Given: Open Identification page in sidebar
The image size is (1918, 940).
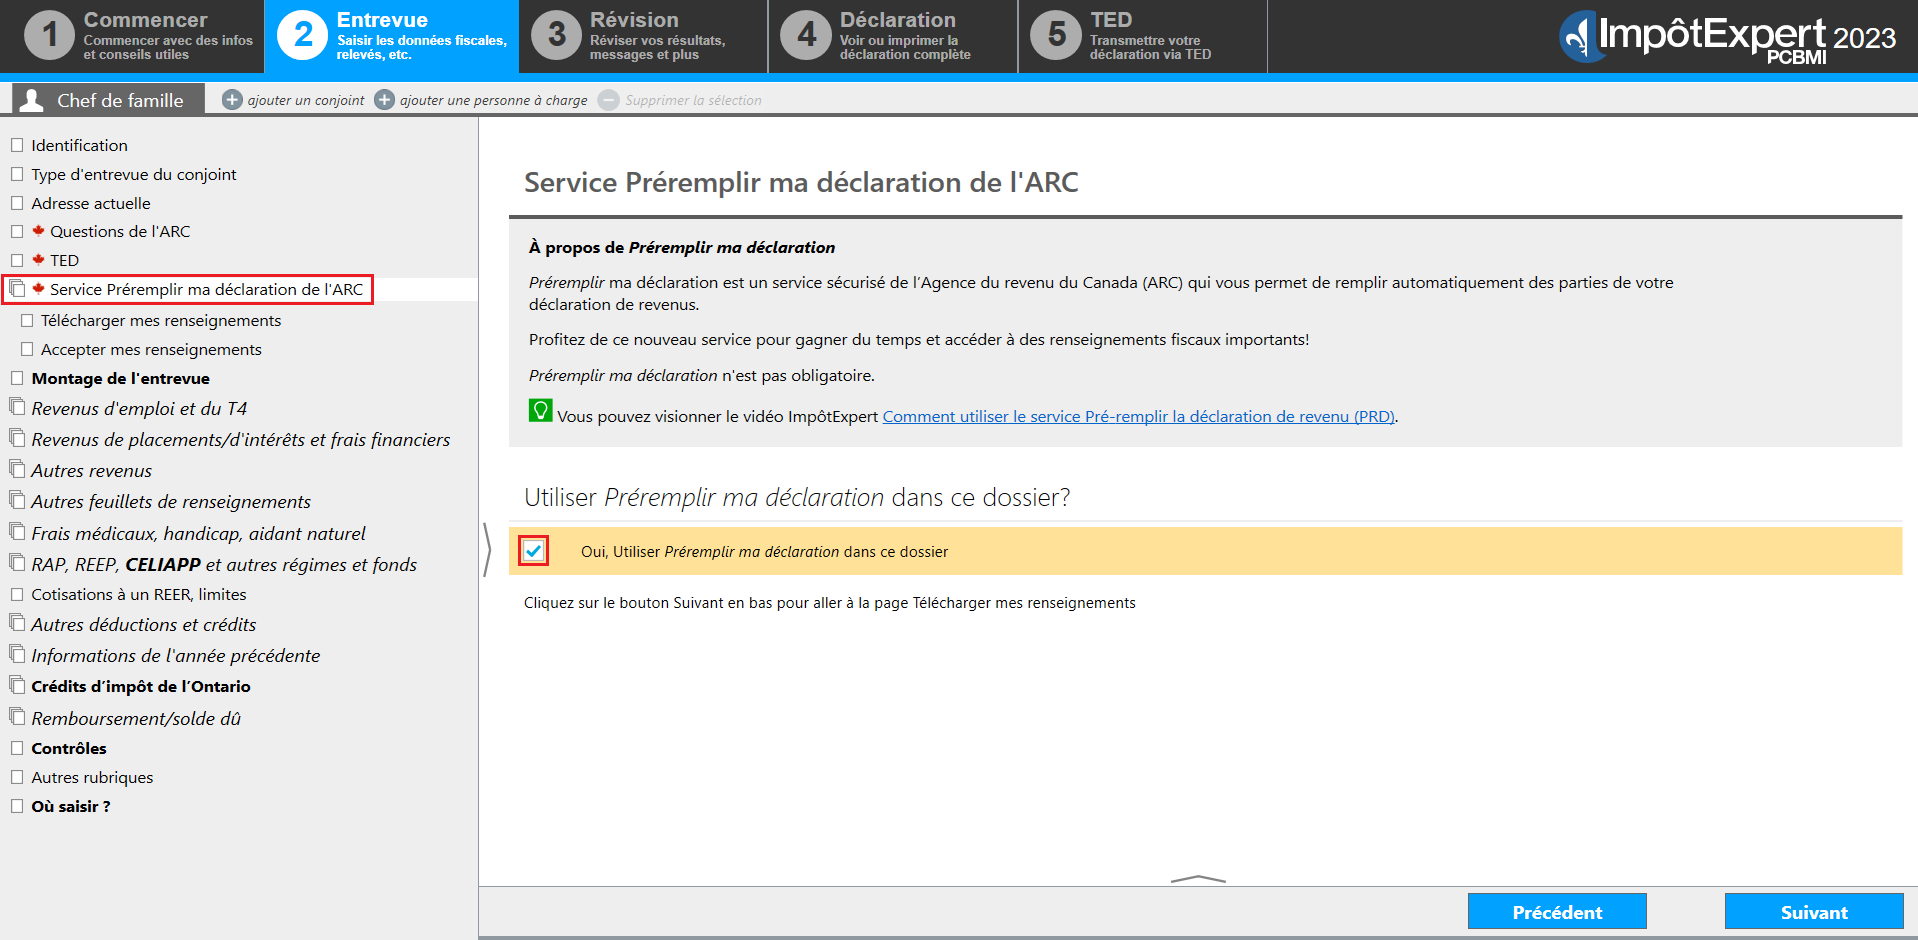Looking at the screenshot, I should click(x=79, y=145).
